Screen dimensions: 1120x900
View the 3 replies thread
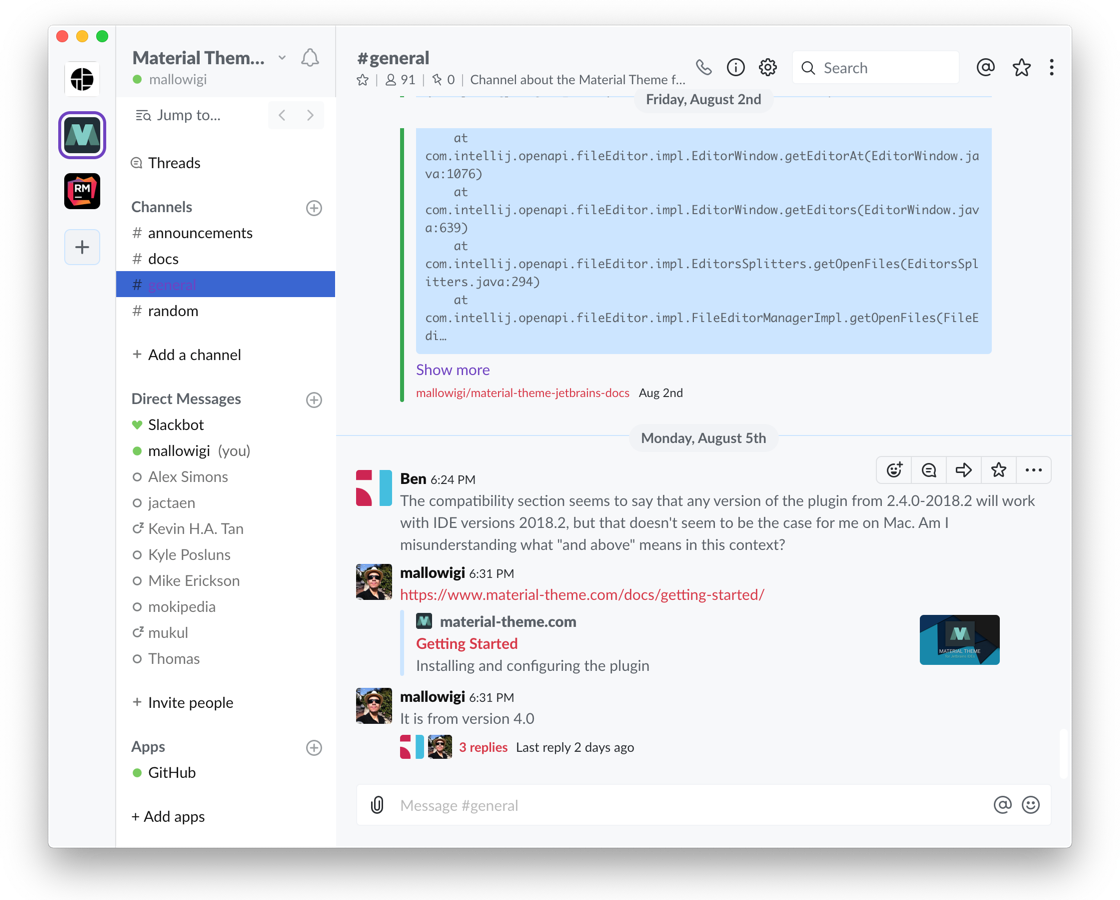[x=483, y=747]
